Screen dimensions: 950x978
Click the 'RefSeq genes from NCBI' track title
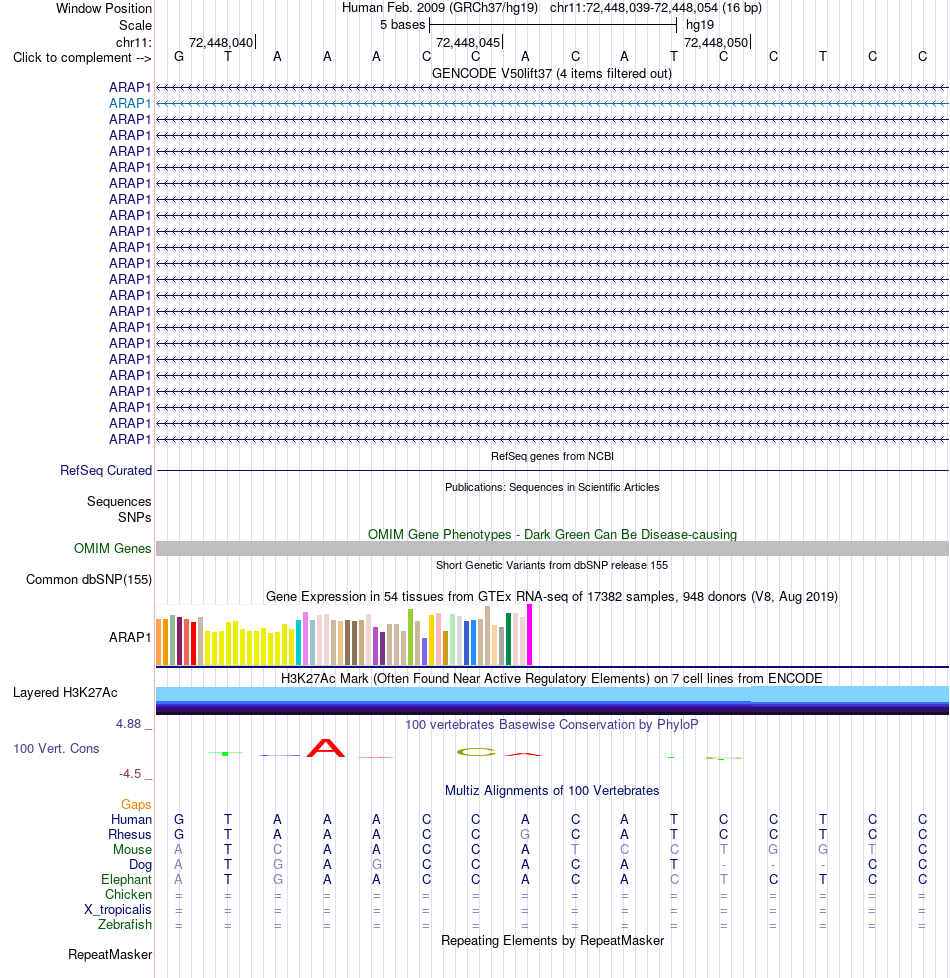click(552, 456)
